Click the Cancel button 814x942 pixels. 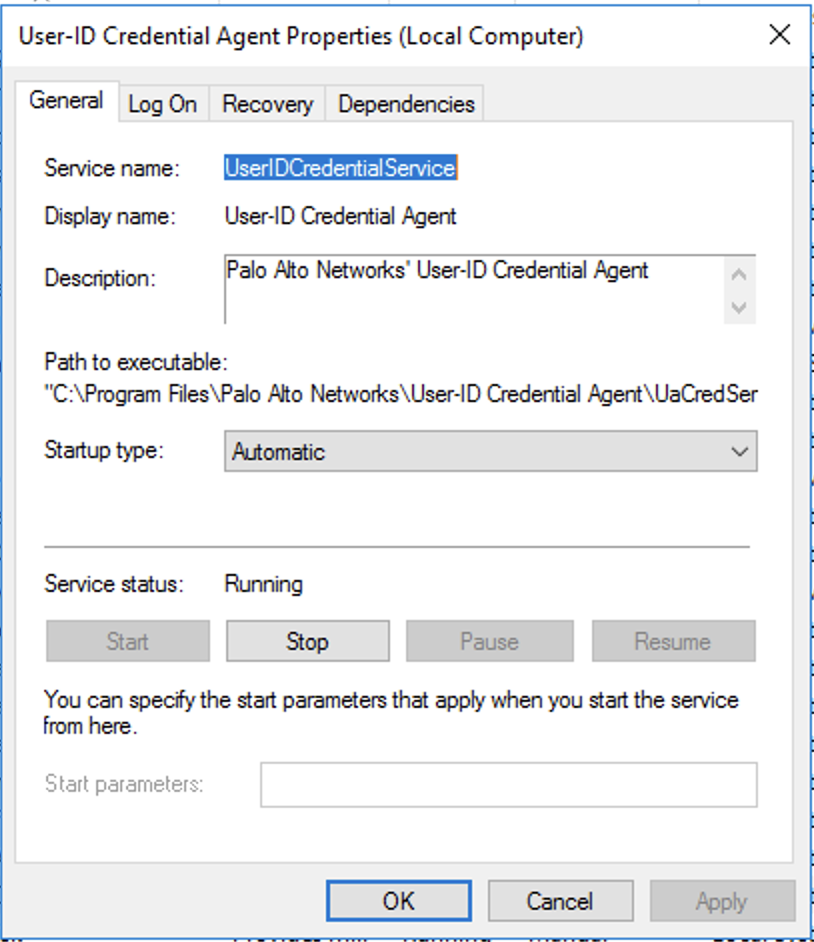tap(560, 901)
